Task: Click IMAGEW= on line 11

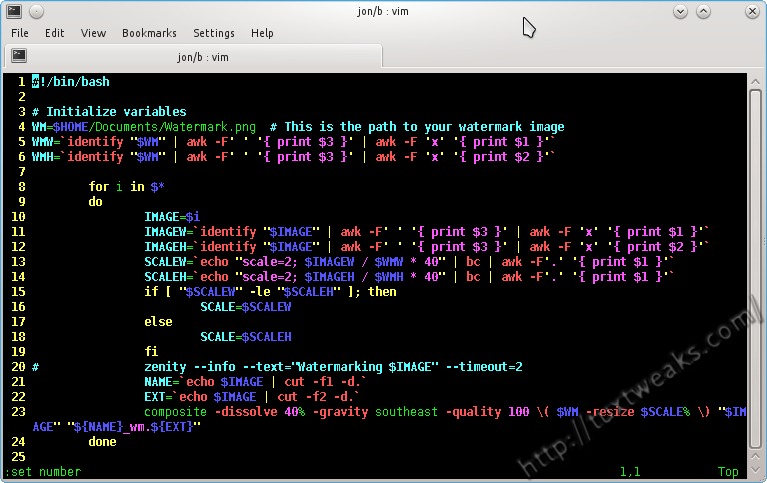Action: 169,231
